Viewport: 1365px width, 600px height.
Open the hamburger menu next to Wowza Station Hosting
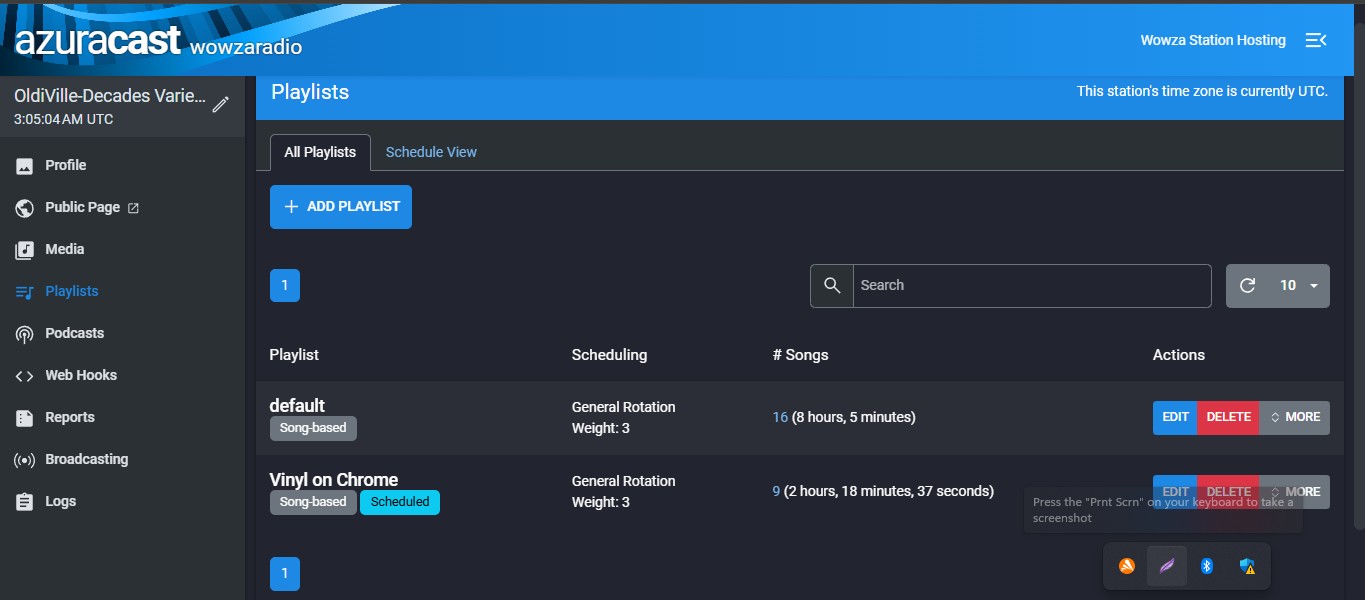point(1316,40)
